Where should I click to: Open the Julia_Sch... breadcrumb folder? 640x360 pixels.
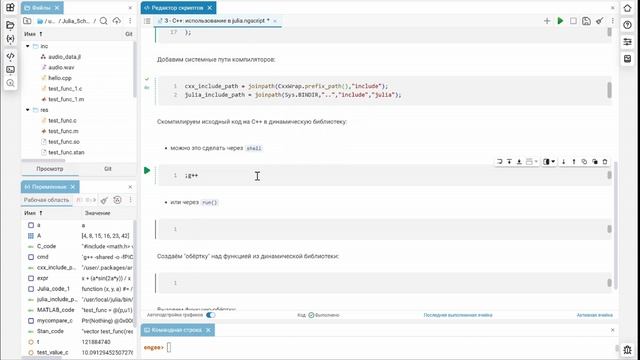click(x=76, y=21)
